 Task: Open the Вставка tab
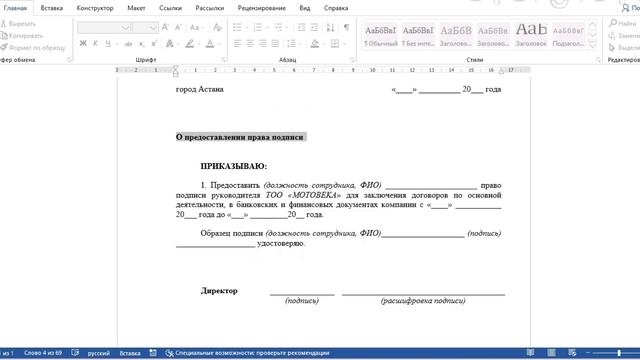click(x=51, y=8)
